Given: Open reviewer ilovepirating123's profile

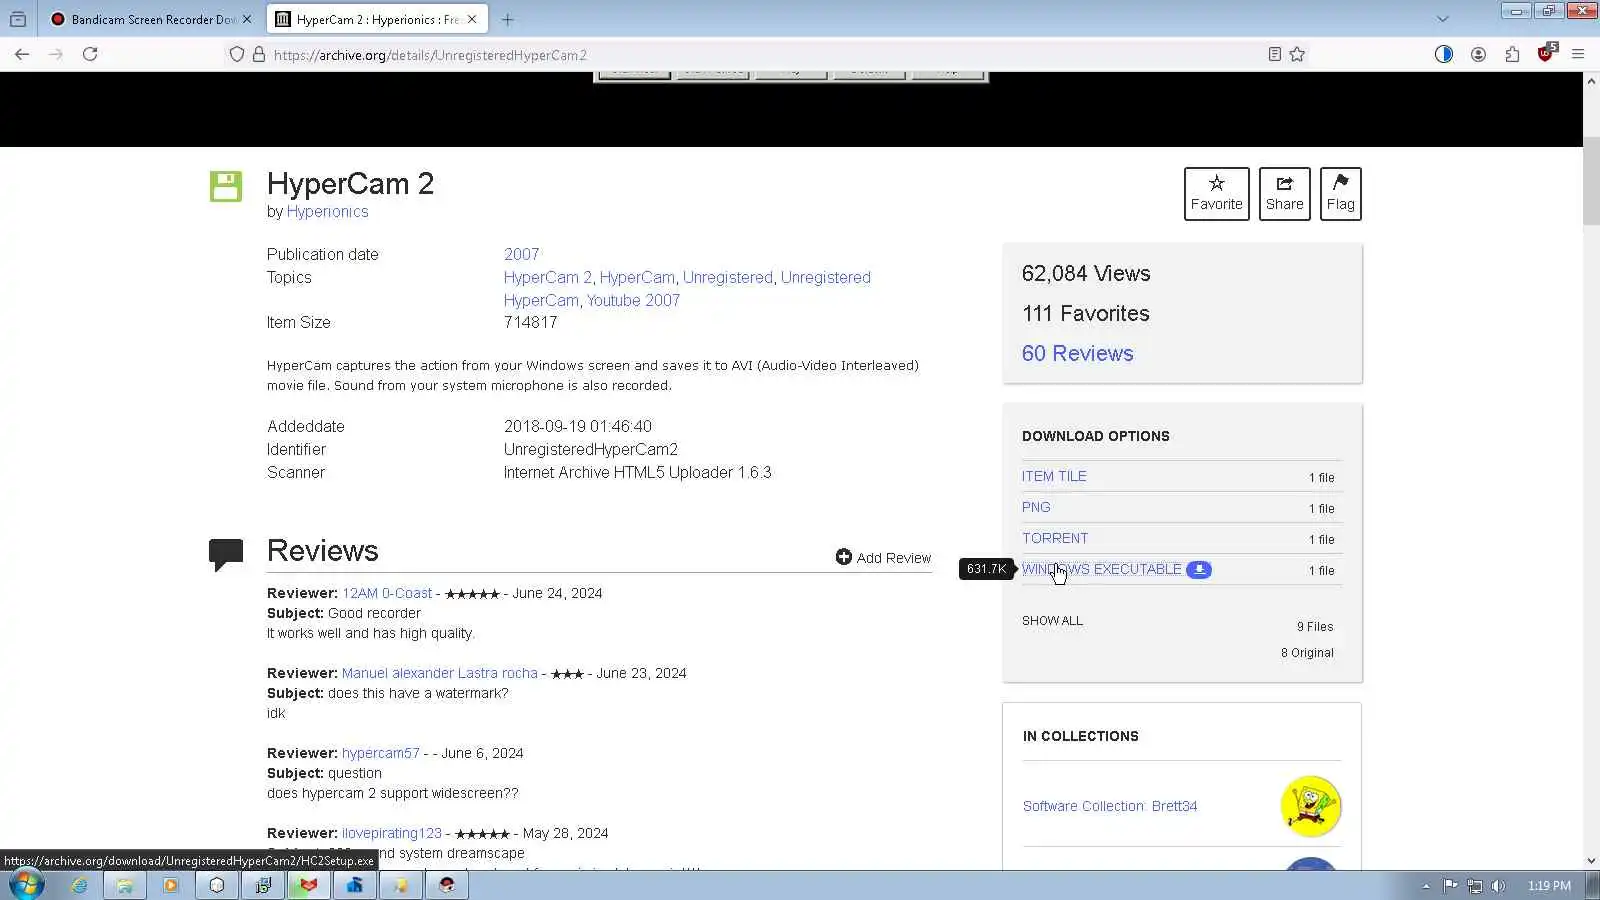Looking at the screenshot, I should (x=392, y=834).
